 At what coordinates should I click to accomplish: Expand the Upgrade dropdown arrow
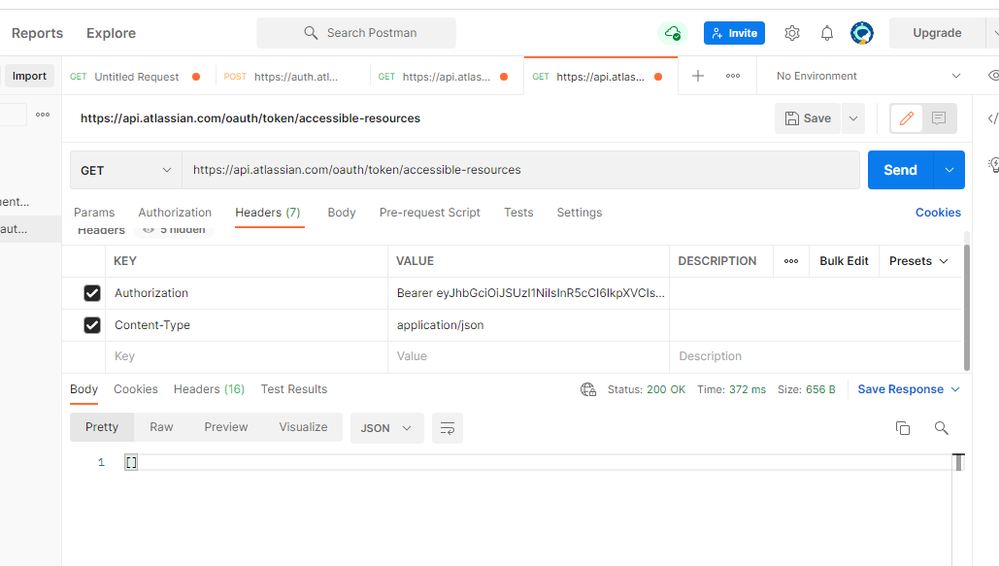(x=993, y=33)
